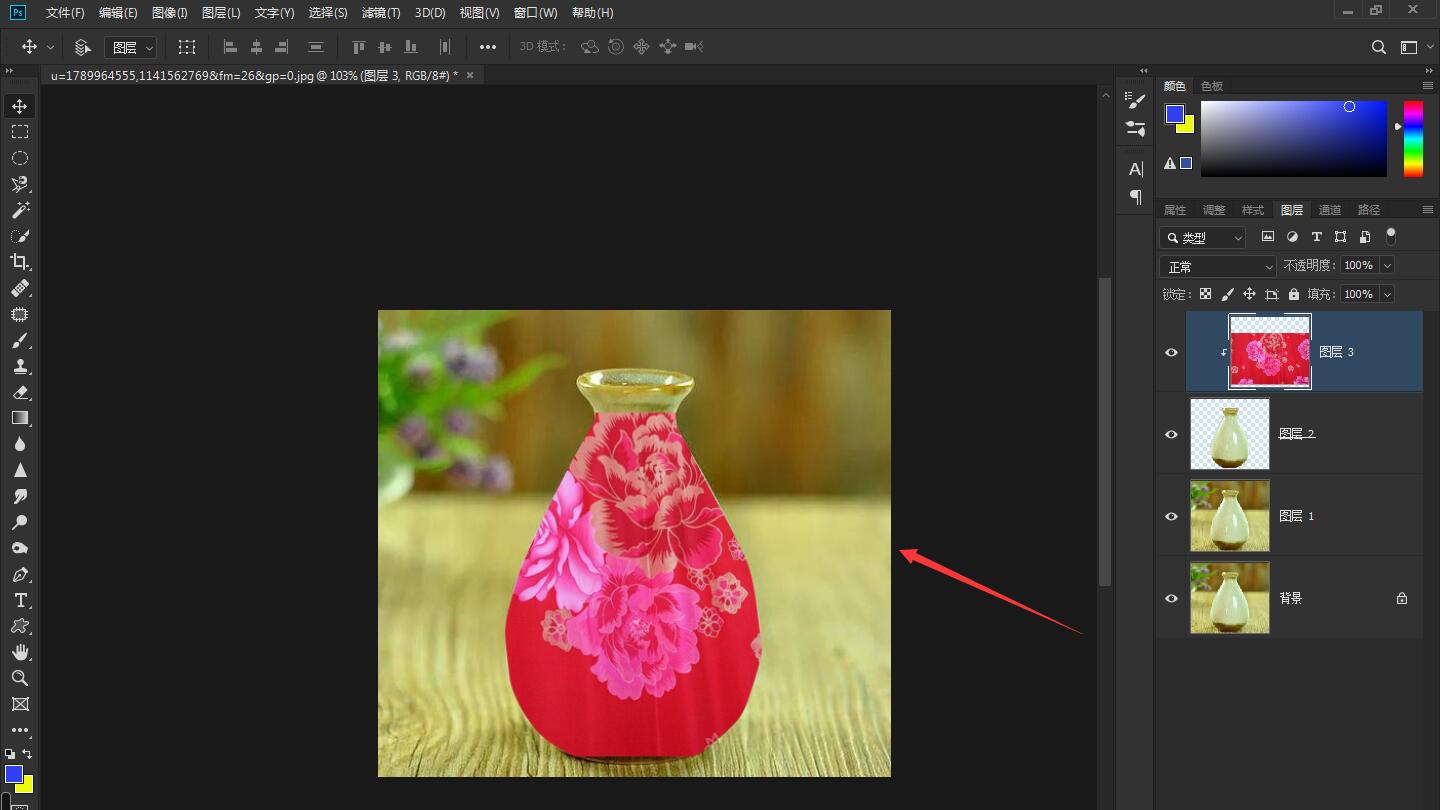Viewport: 1440px width, 810px height.
Task: Select the Zoom tool in toolbar
Action: pos(20,678)
